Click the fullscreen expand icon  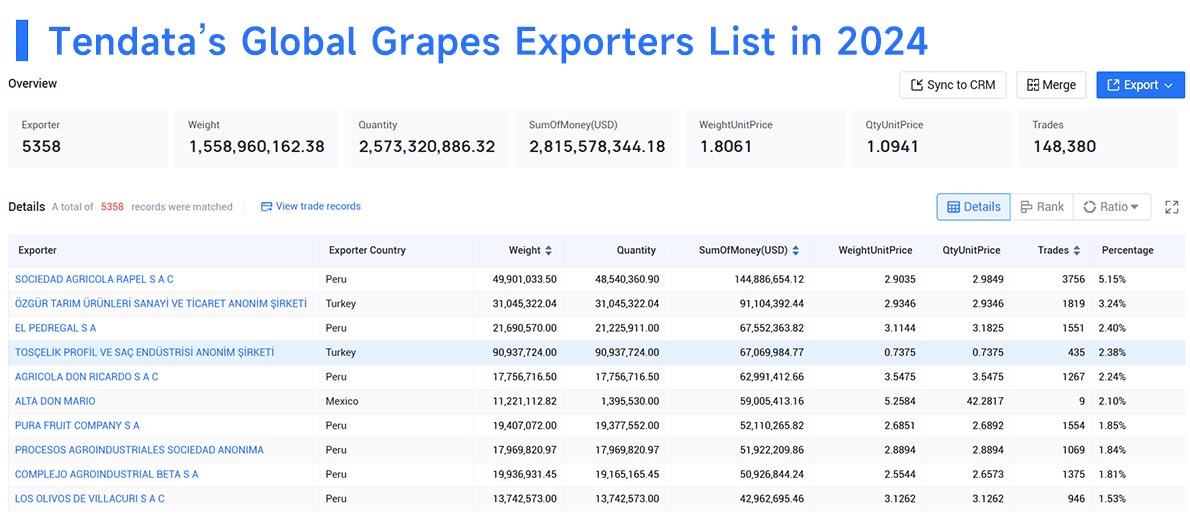pos(1172,206)
